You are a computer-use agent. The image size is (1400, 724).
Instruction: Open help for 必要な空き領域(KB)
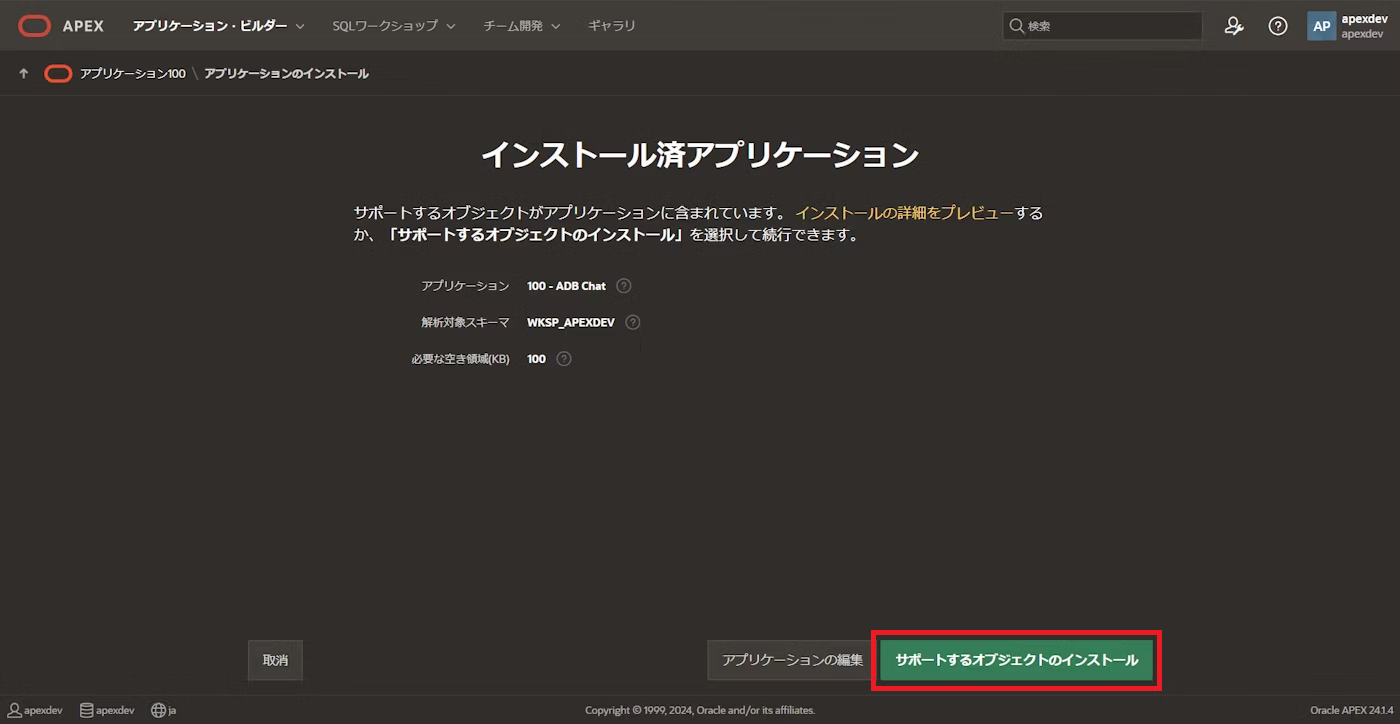coord(562,358)
